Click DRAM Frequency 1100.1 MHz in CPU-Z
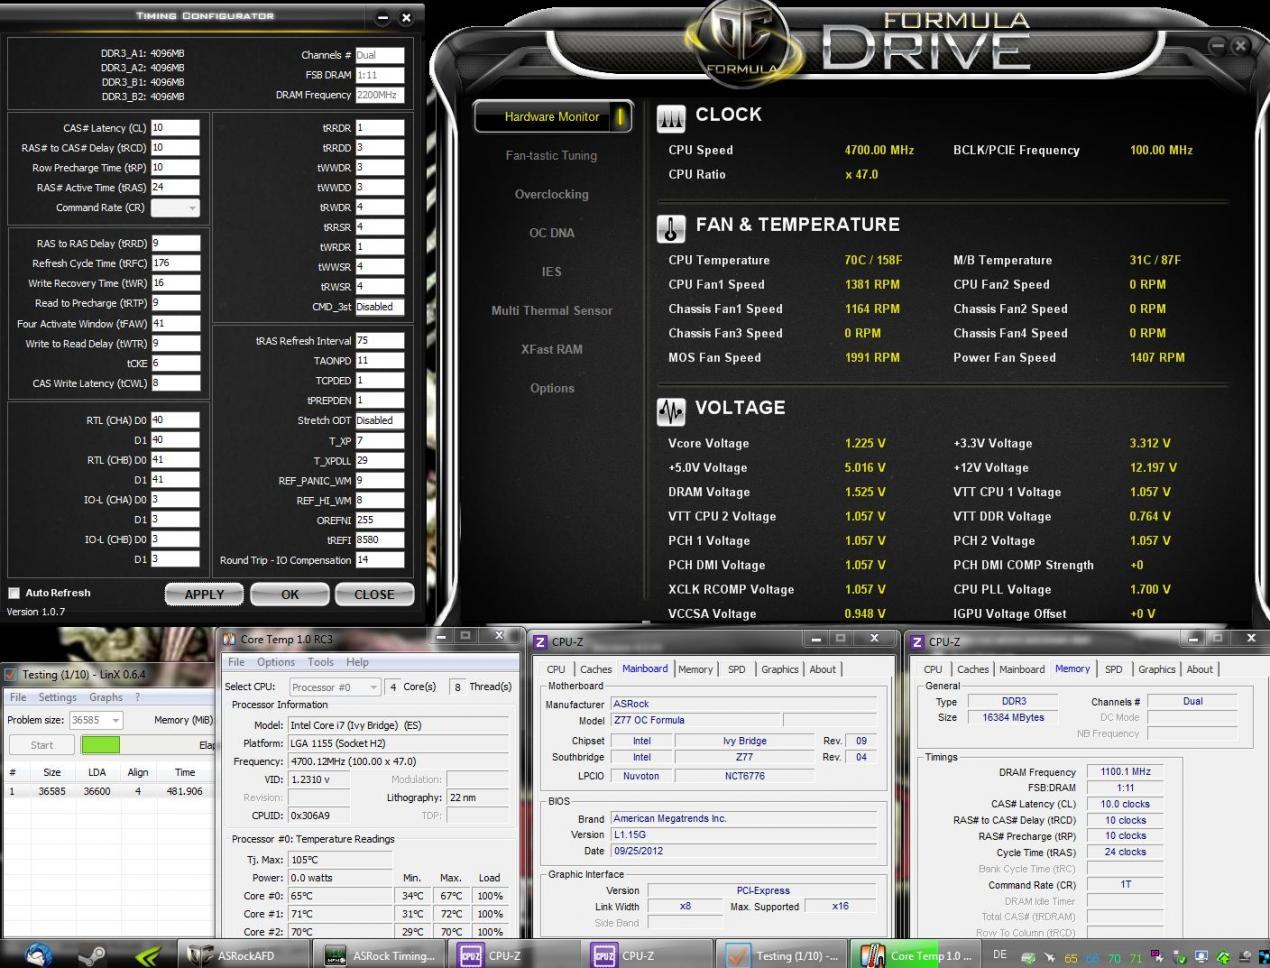The height and width of the screenshot is (968, 1270). pos(1125,772)
